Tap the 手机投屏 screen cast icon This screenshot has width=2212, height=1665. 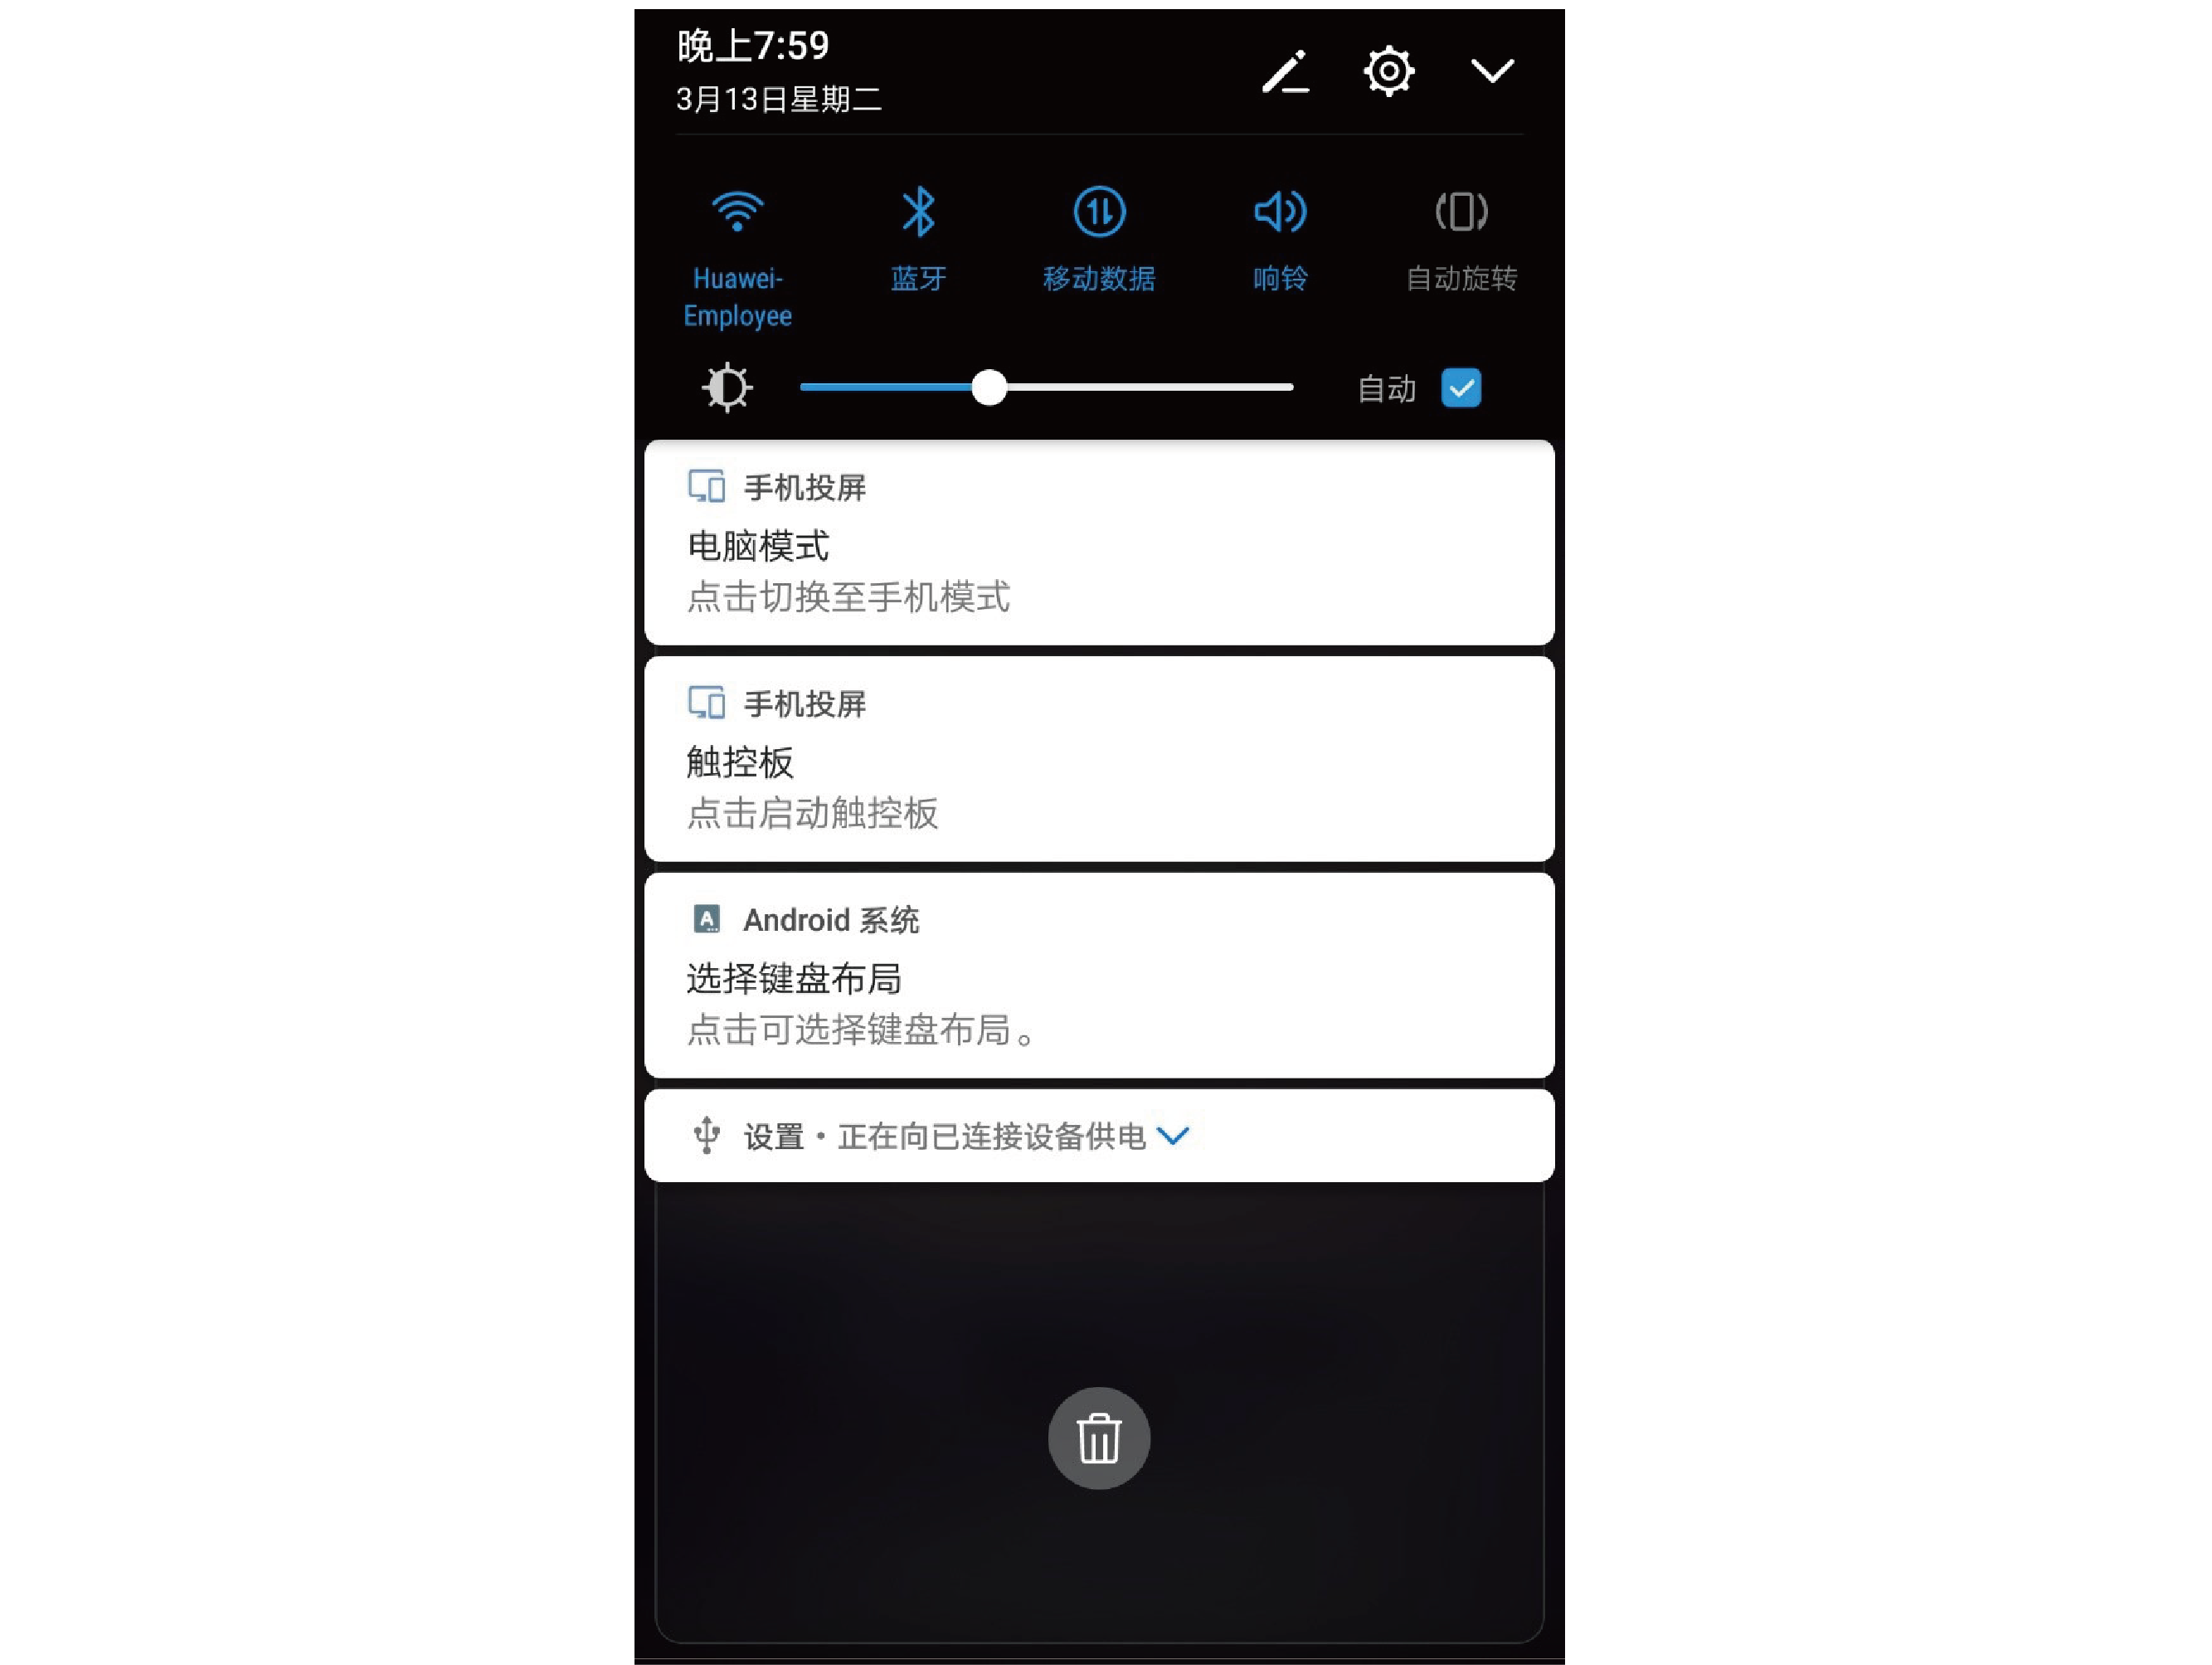coord(707,486)
